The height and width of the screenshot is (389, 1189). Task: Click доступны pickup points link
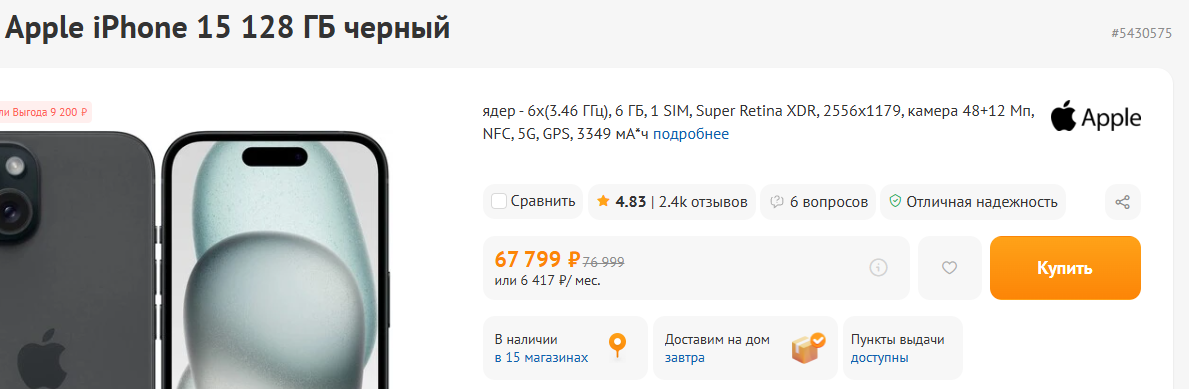pos(880,358)
